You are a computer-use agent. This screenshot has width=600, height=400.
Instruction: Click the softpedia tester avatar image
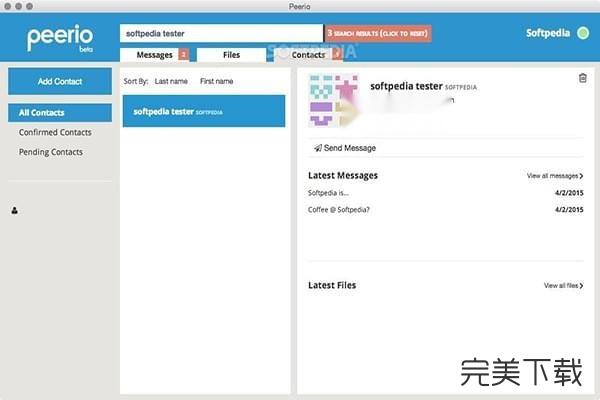tap(334, 100)
